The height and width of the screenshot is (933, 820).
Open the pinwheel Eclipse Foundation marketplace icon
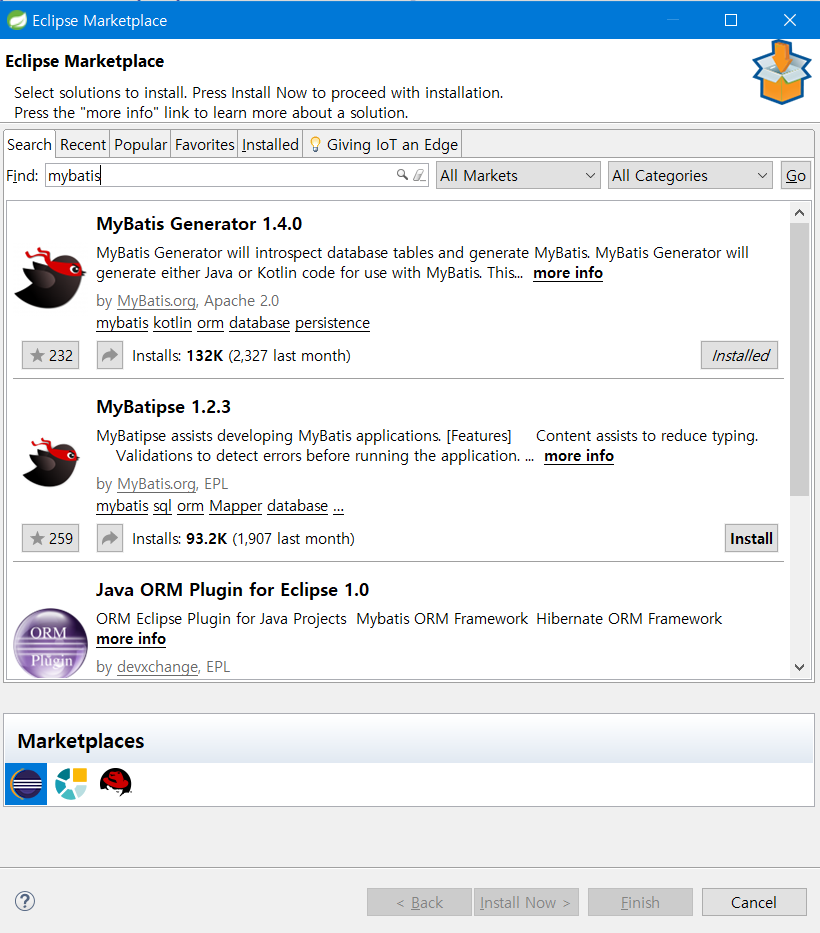coord(70,784)
